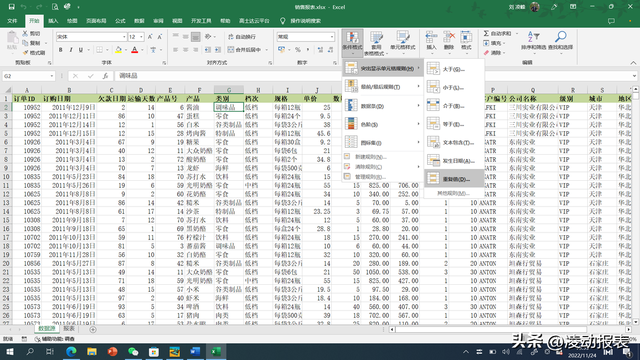Screen dimensions: 640x360
Task: Open font color dropdown arrow
Action: click(x=142, y=50)
